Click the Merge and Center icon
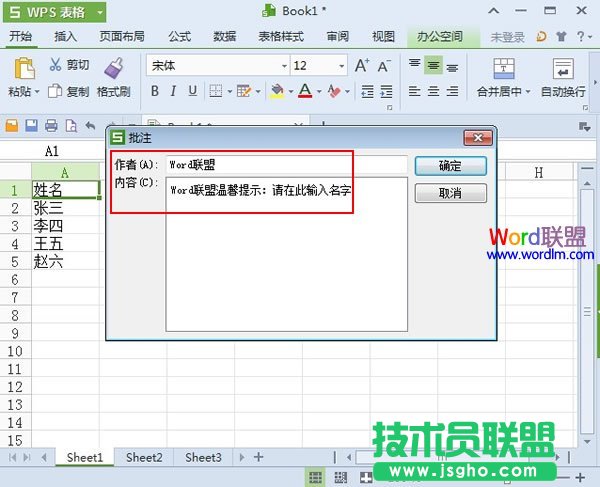 click(x=504, y=69)
